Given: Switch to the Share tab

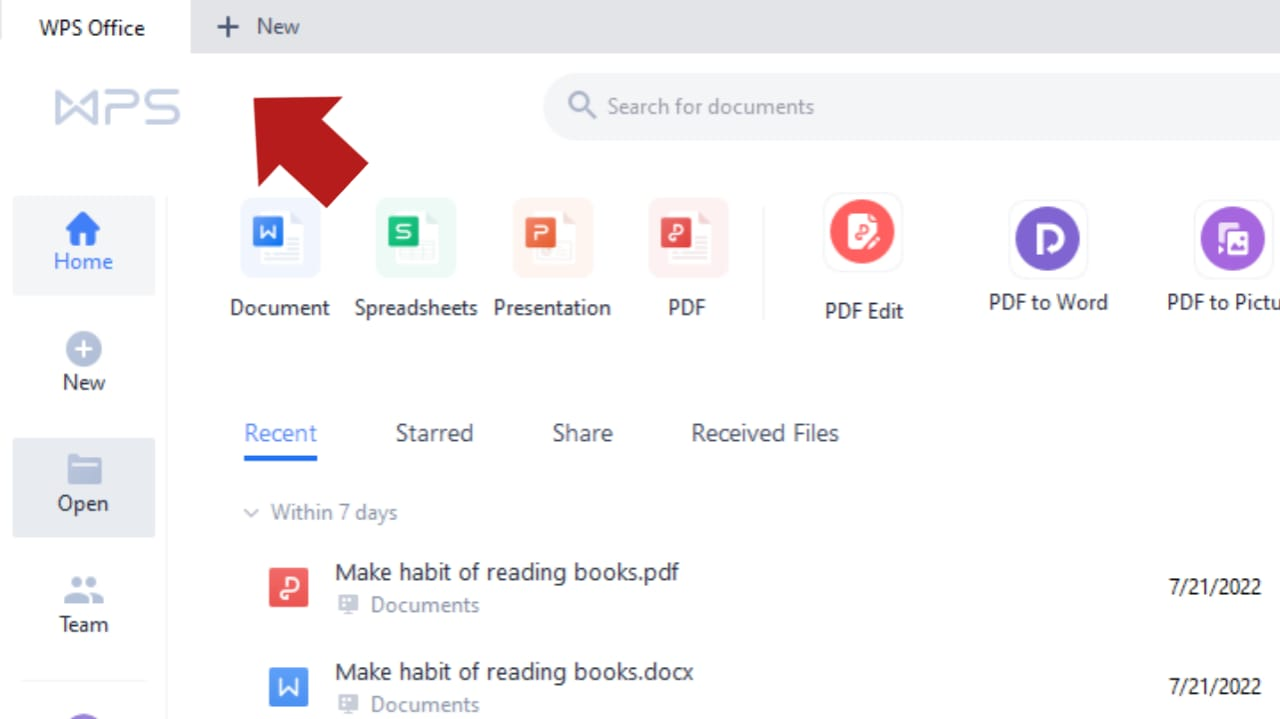Looking at the screenshot, I should point(582,433).
